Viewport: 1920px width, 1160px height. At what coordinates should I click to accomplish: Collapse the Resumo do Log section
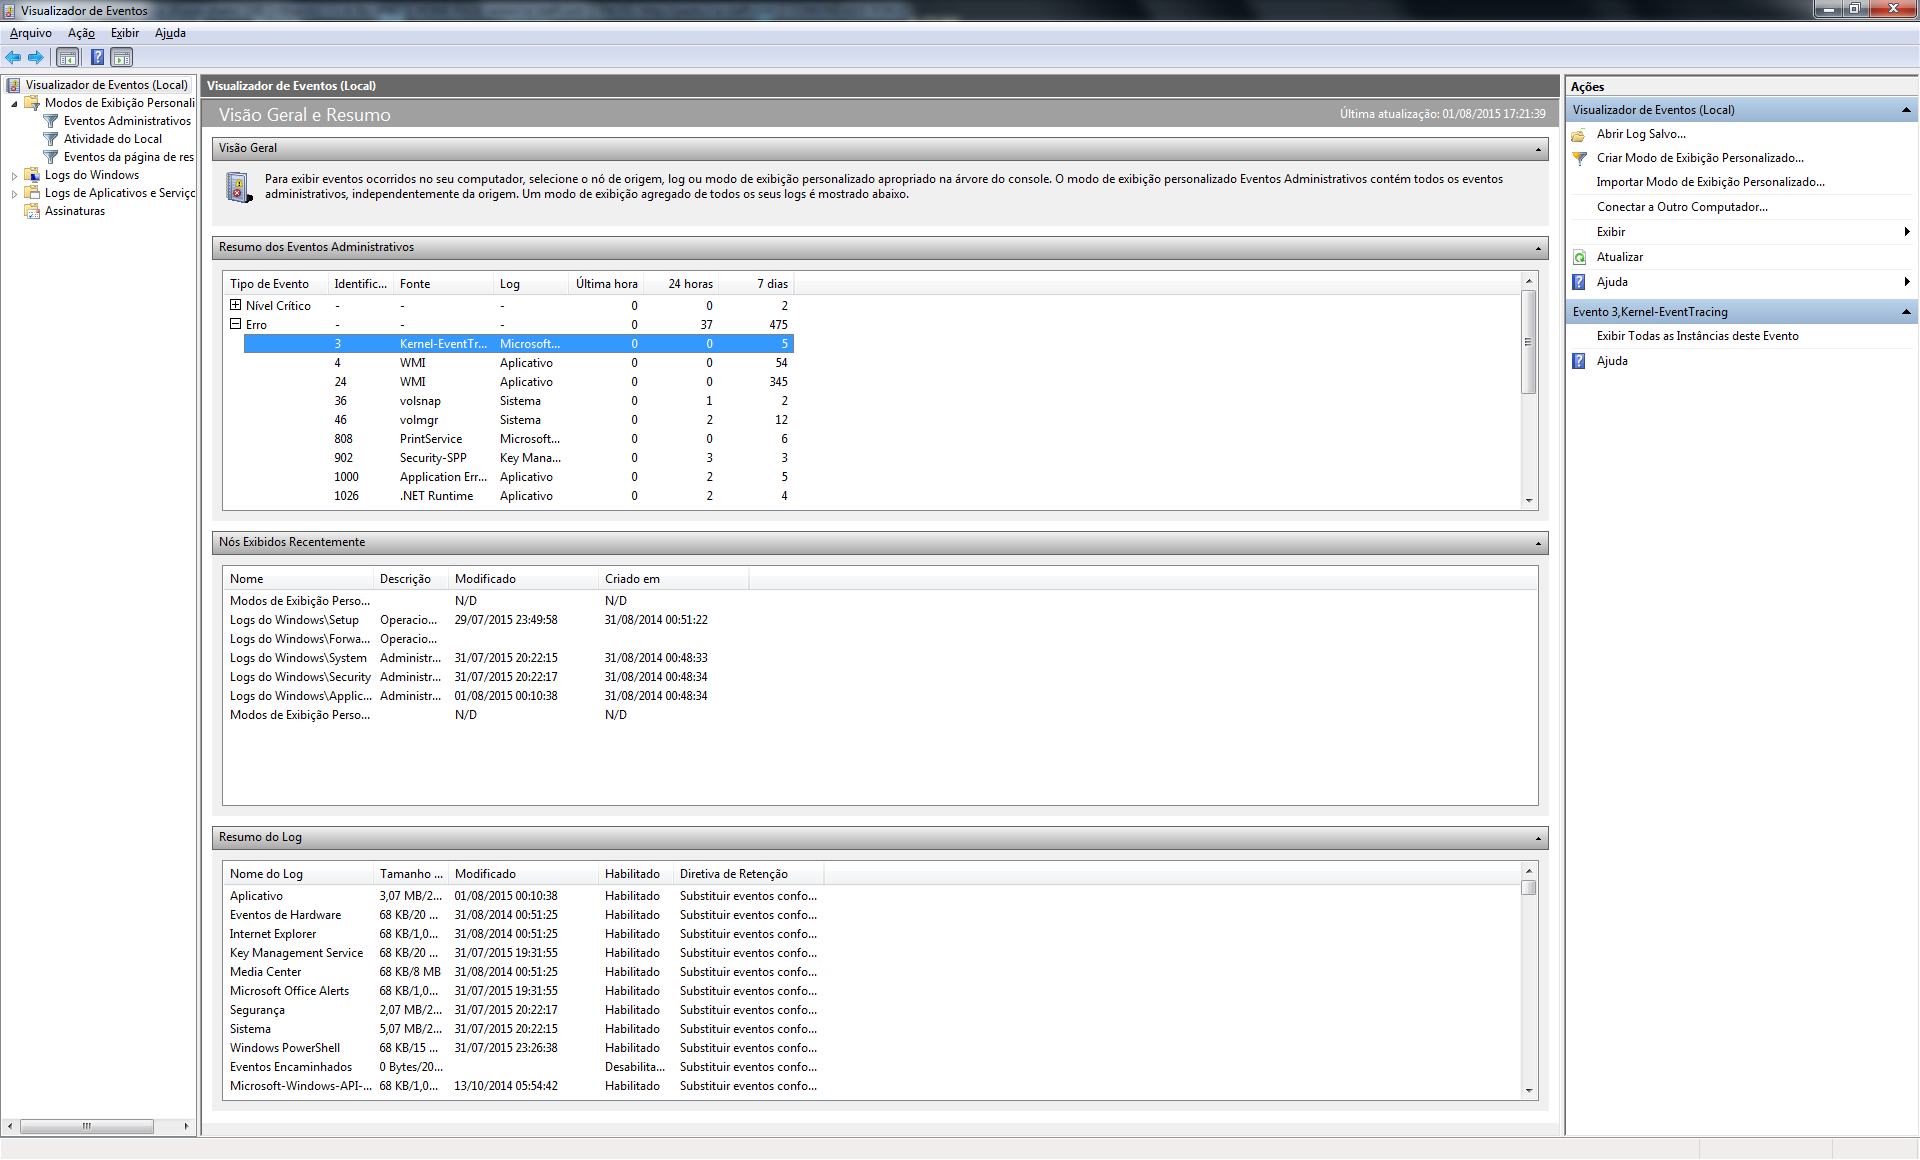click(x=1538, y=838)
